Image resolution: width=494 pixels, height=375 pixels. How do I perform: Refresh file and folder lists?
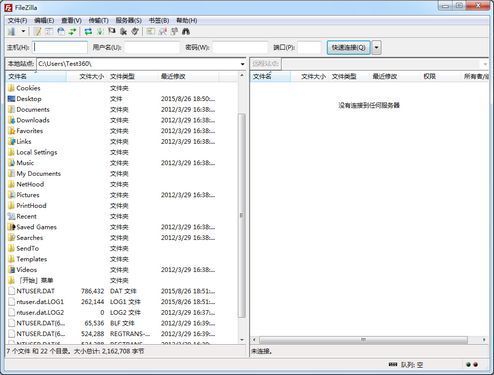(88, 32)
